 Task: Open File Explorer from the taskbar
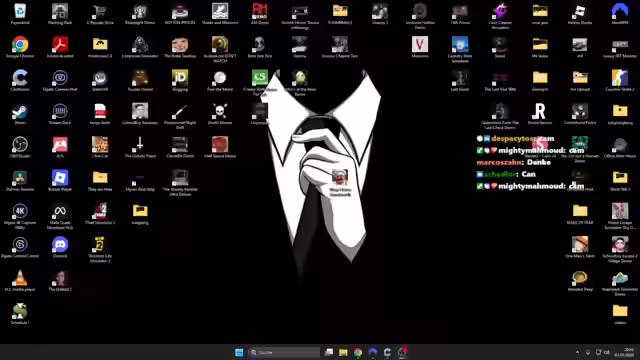click(343, 352)
